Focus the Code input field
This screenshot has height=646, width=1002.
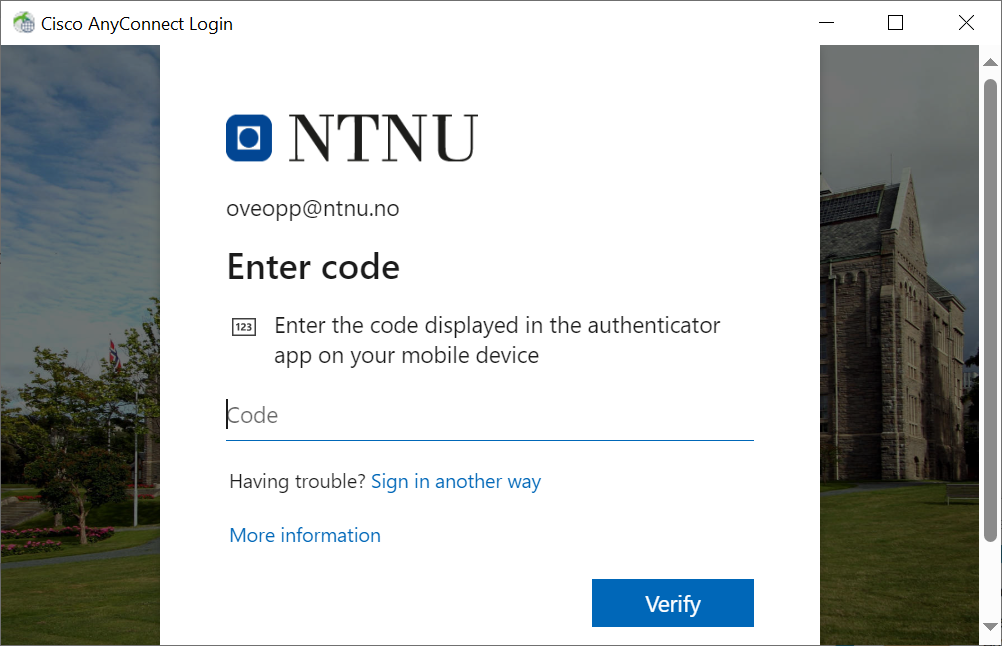pyautogui.click(x=489, y=416)
